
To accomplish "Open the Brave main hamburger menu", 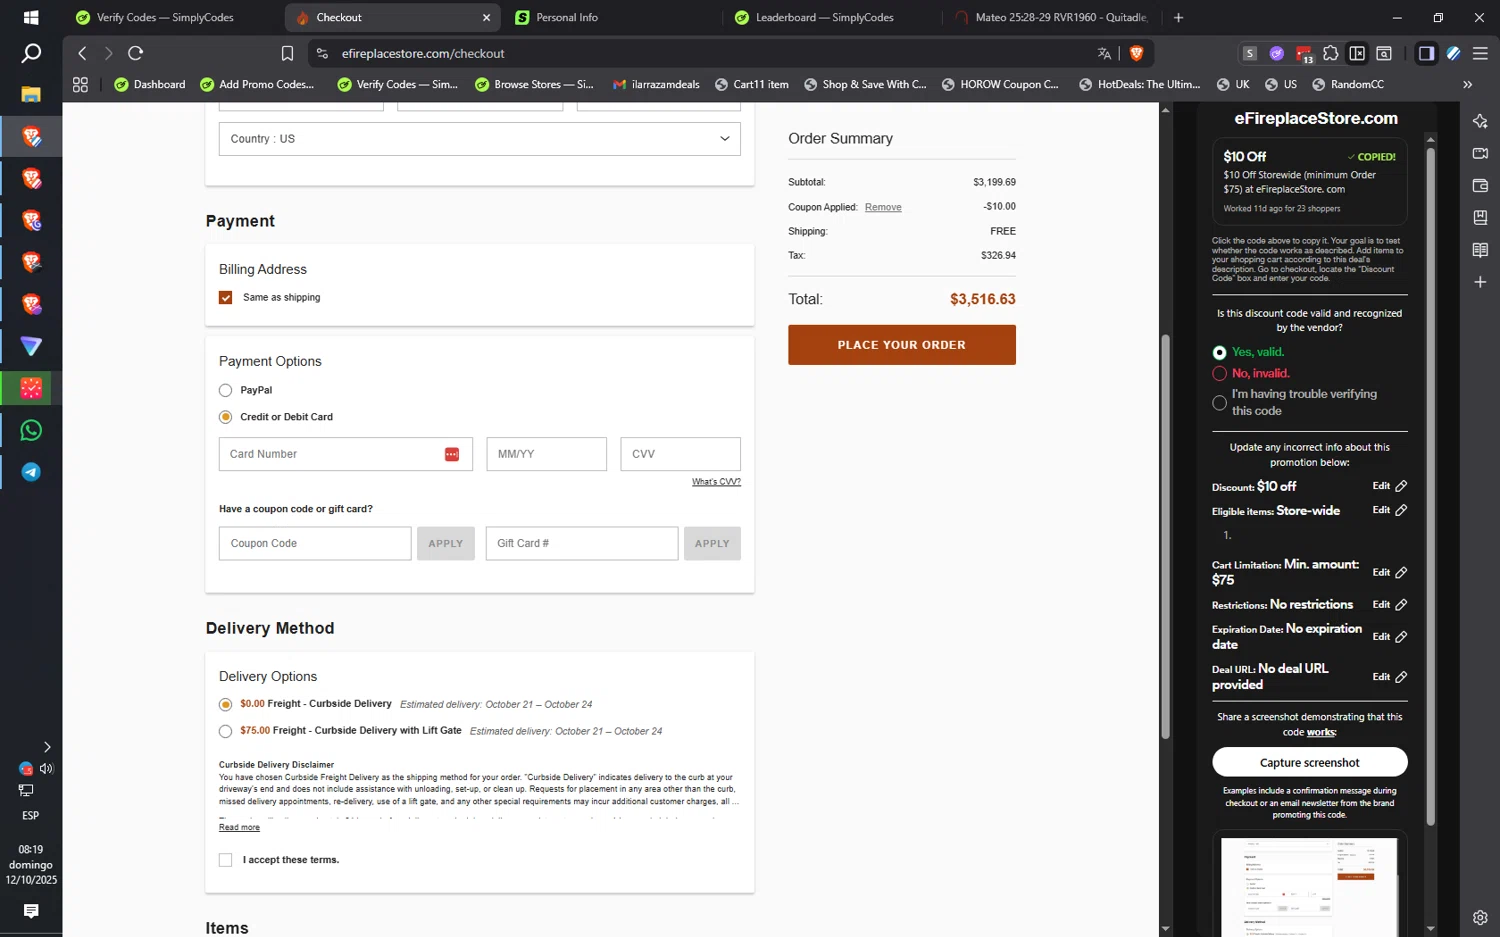I will [x=1480, y=53].
